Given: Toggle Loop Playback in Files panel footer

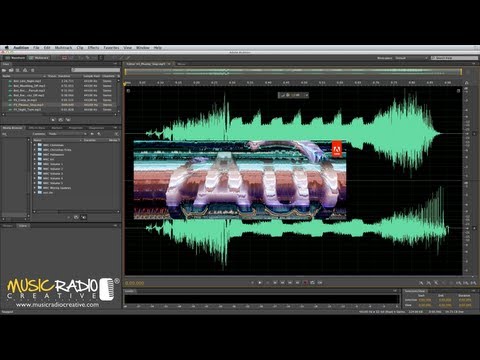Looking at the screenshot, I should click(61, 119).
